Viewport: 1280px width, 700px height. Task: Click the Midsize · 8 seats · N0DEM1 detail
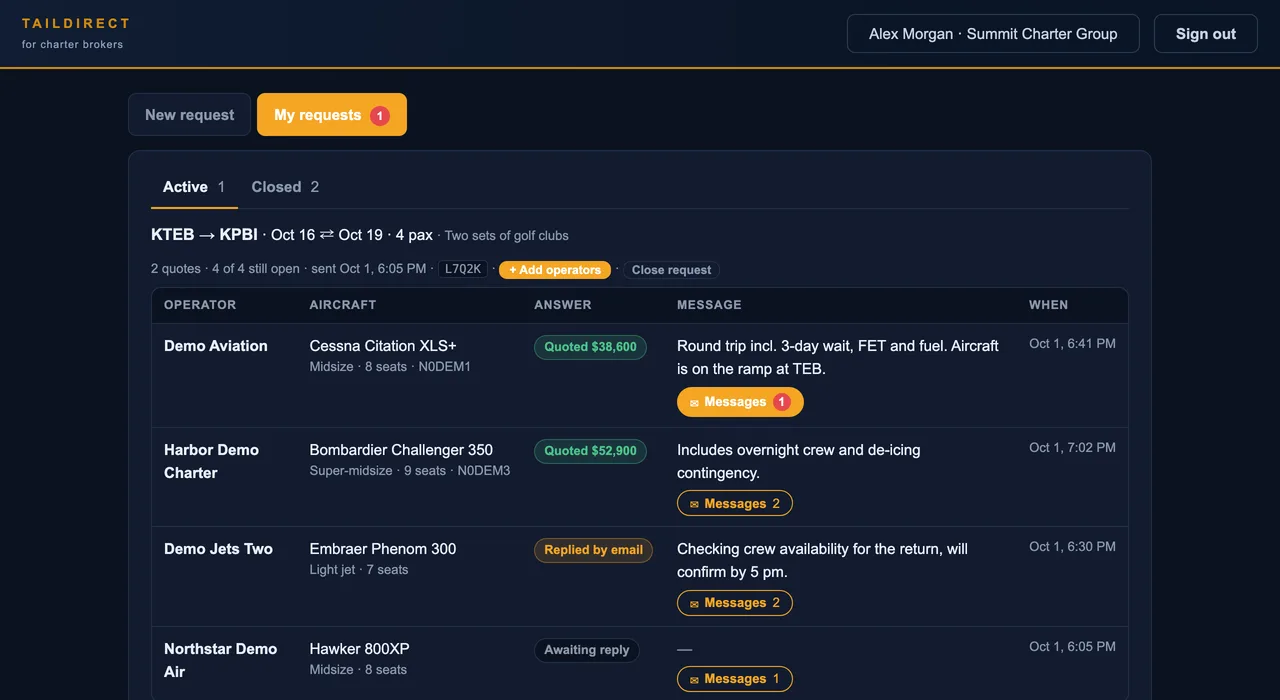[390, 367]
